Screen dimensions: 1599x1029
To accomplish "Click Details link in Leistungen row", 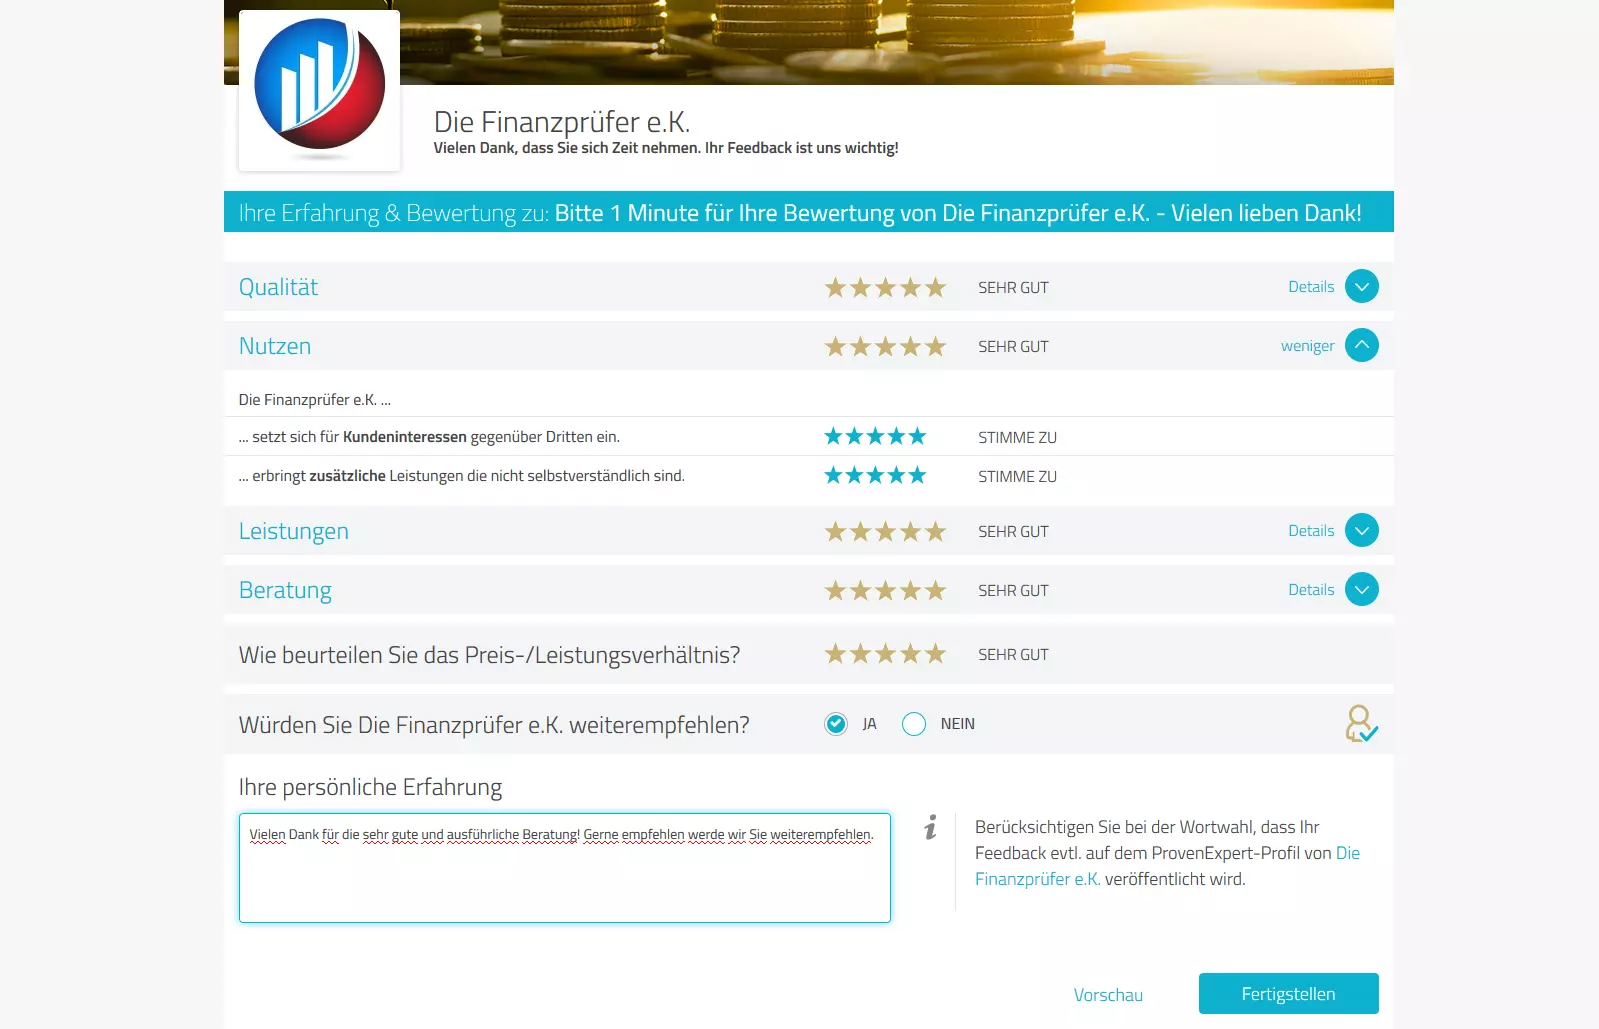I will coord(1311,531).
